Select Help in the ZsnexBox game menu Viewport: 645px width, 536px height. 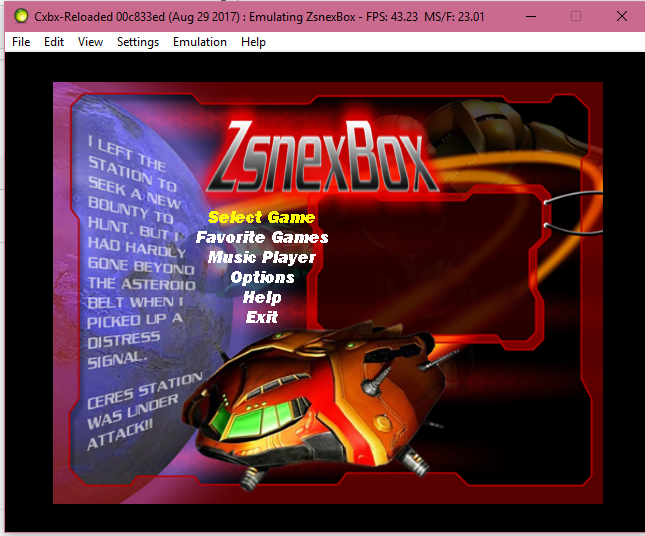pyautogui.click(x=262, y=297)
